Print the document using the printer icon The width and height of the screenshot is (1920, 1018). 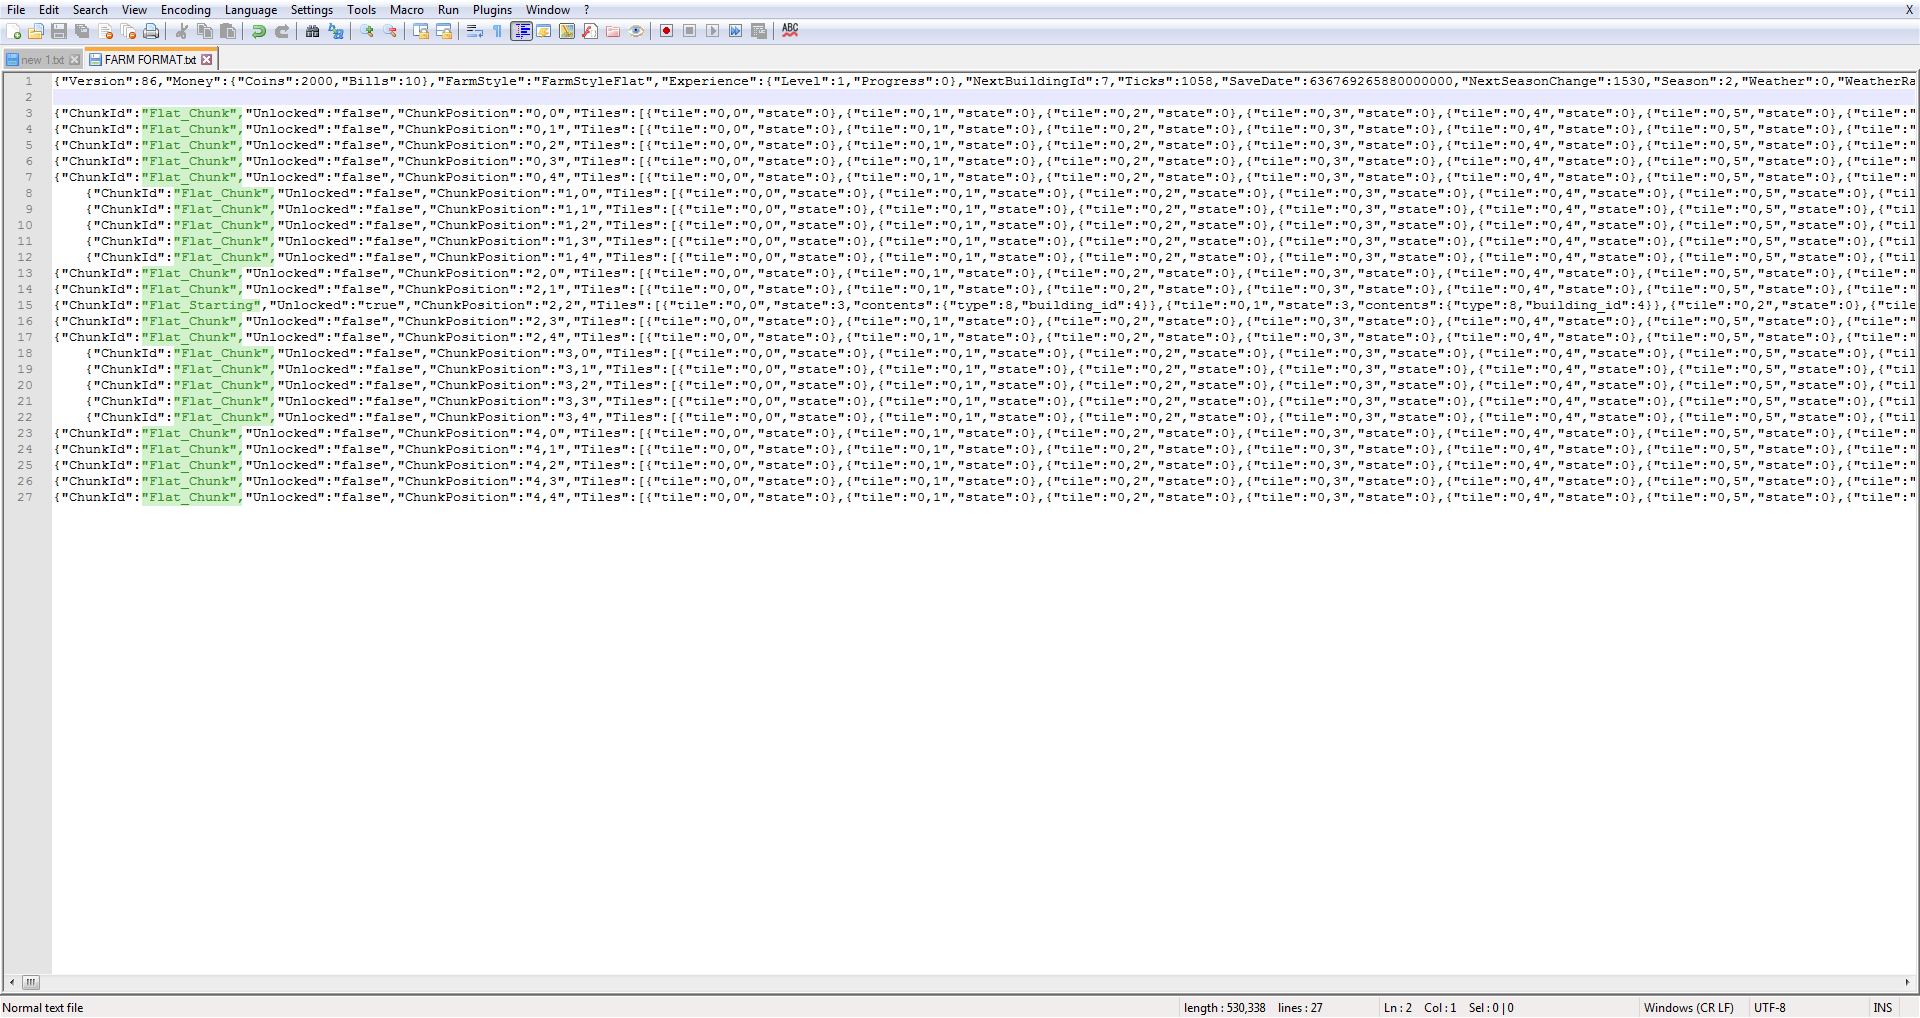(151, 31)
